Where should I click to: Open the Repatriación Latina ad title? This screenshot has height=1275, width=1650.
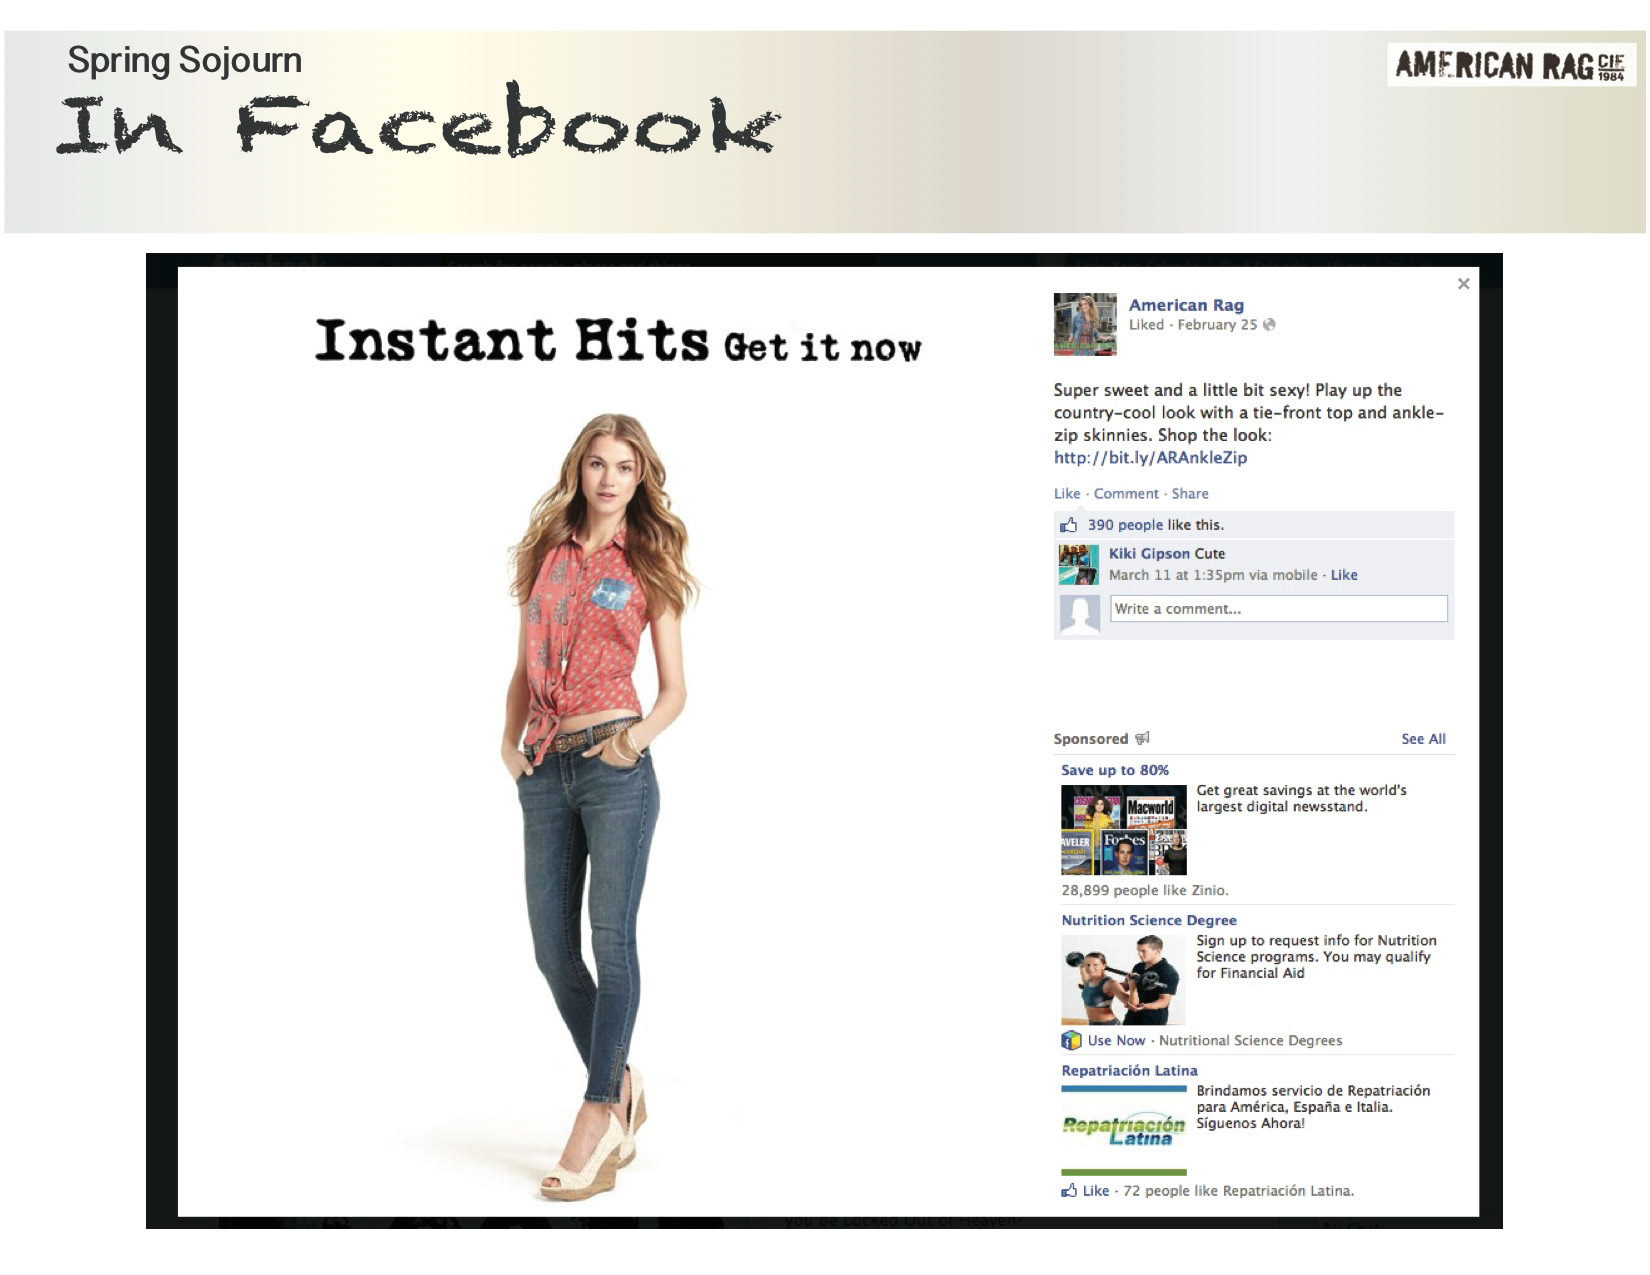(1129, 1070)
